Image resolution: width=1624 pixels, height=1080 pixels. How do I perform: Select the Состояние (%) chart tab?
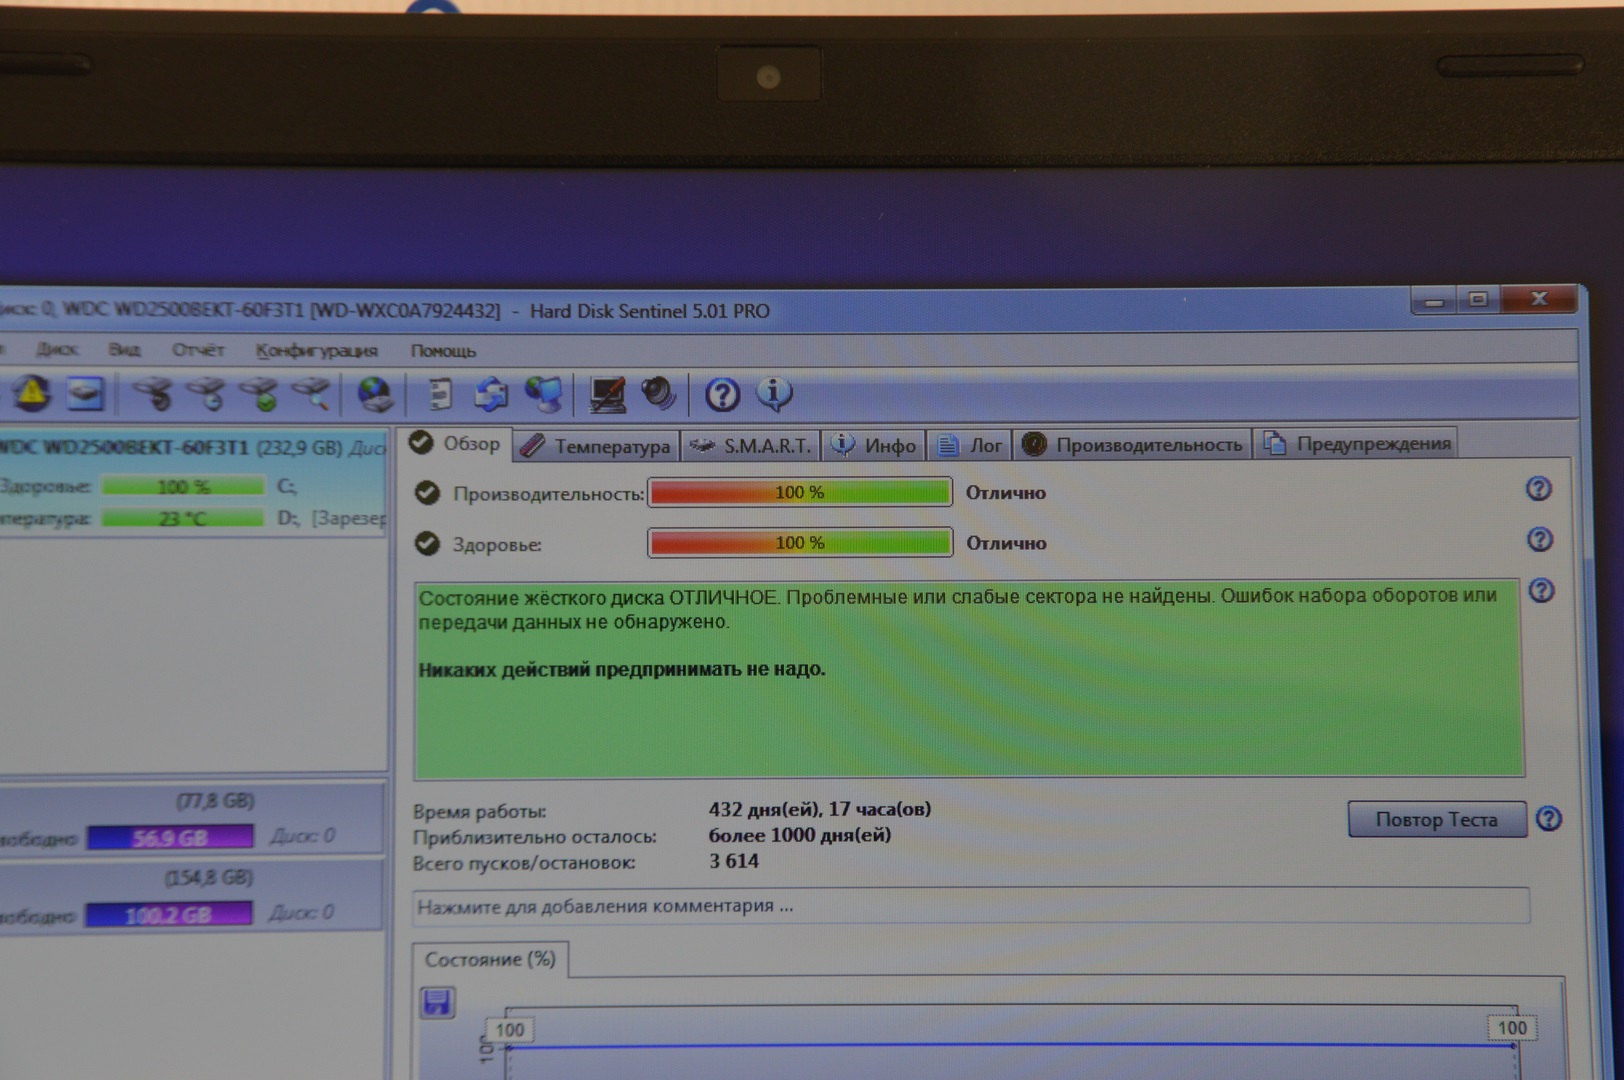(x=490, y=959)
